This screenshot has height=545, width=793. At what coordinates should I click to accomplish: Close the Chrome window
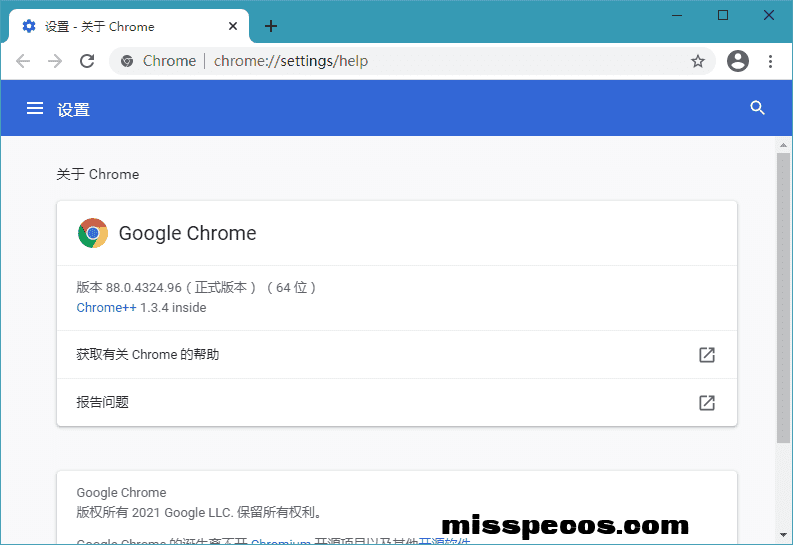769,16
